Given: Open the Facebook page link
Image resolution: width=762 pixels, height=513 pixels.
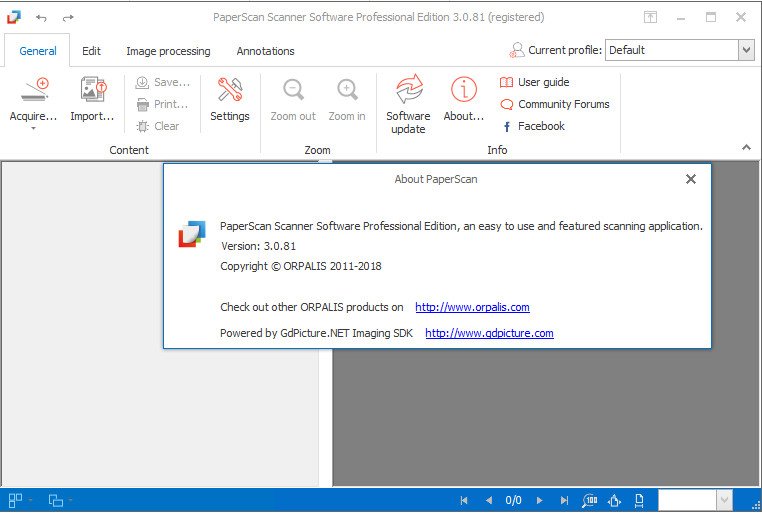Looking at the screenshot, I should pyautogui.click(x=533, y=126).
